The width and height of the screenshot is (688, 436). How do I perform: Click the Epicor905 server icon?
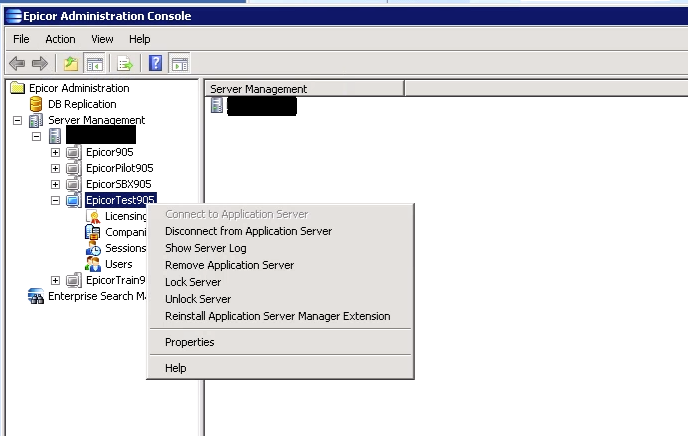[x=74, y=152]
